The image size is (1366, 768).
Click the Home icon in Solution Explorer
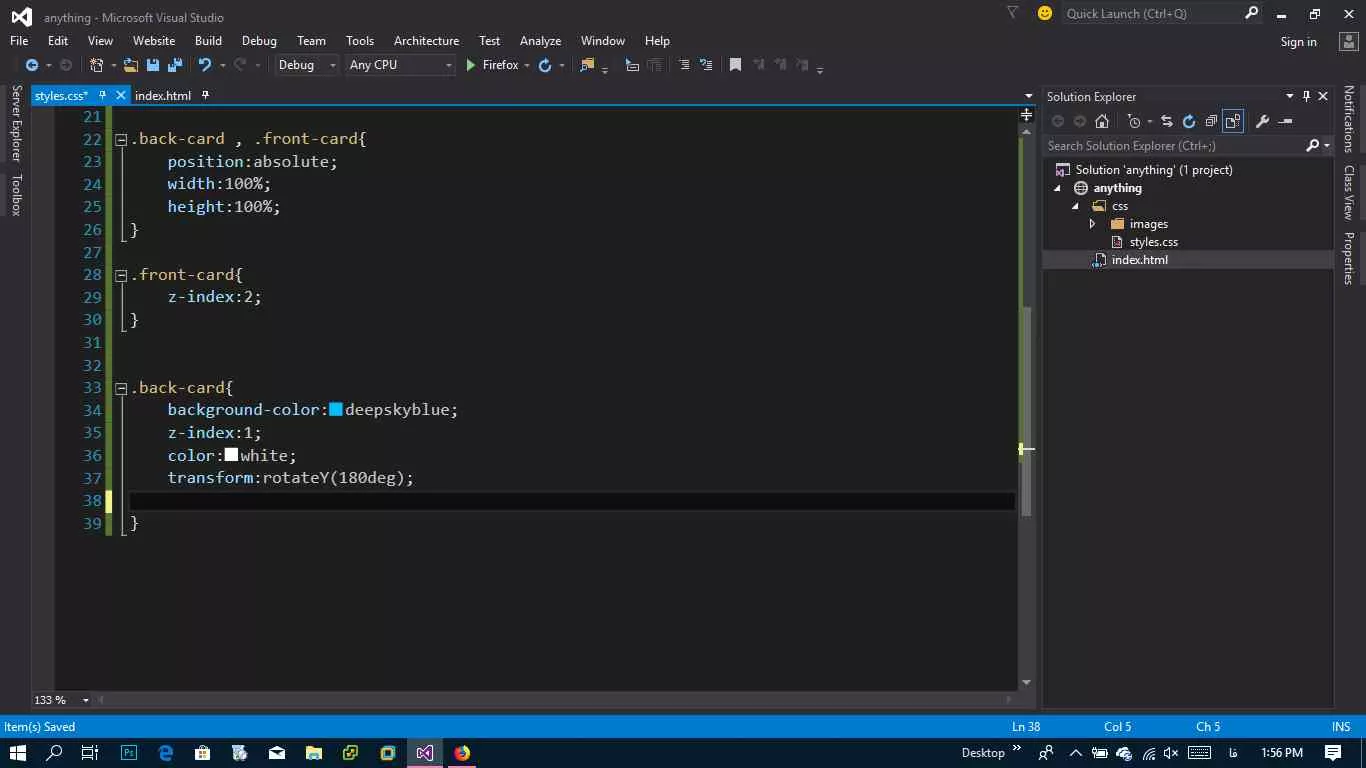[x=1102, y=121]
